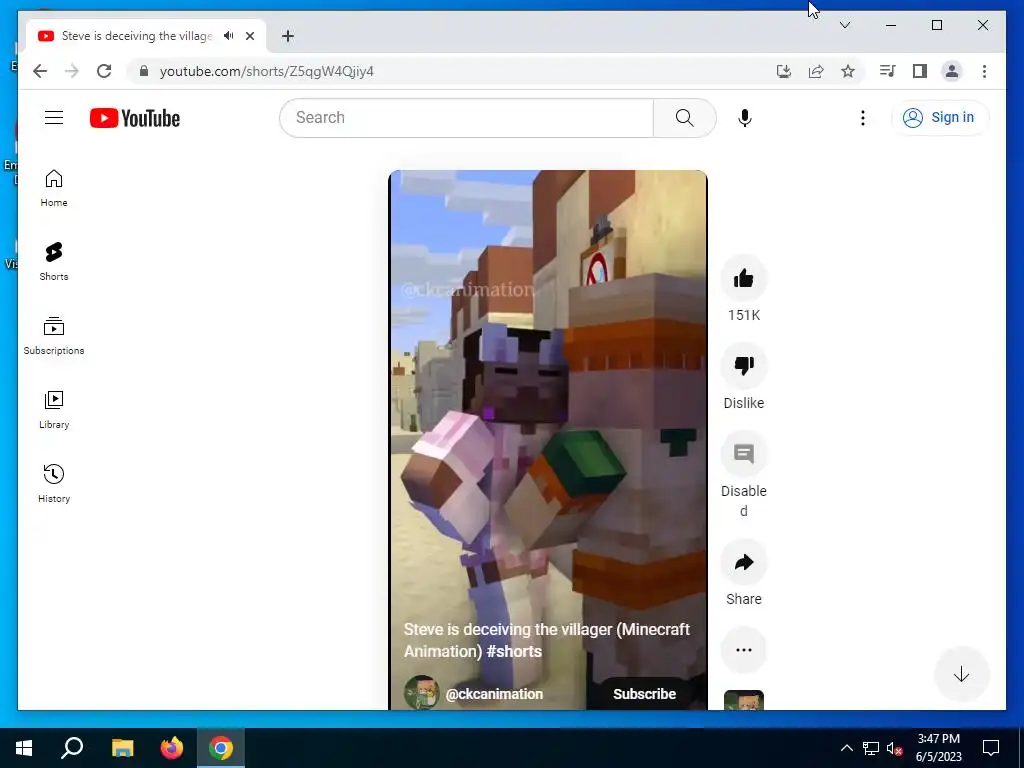The width and height of the screenshot is (1024, 768).
Task: Show hidden system tray icons
Action: [846, 748]
